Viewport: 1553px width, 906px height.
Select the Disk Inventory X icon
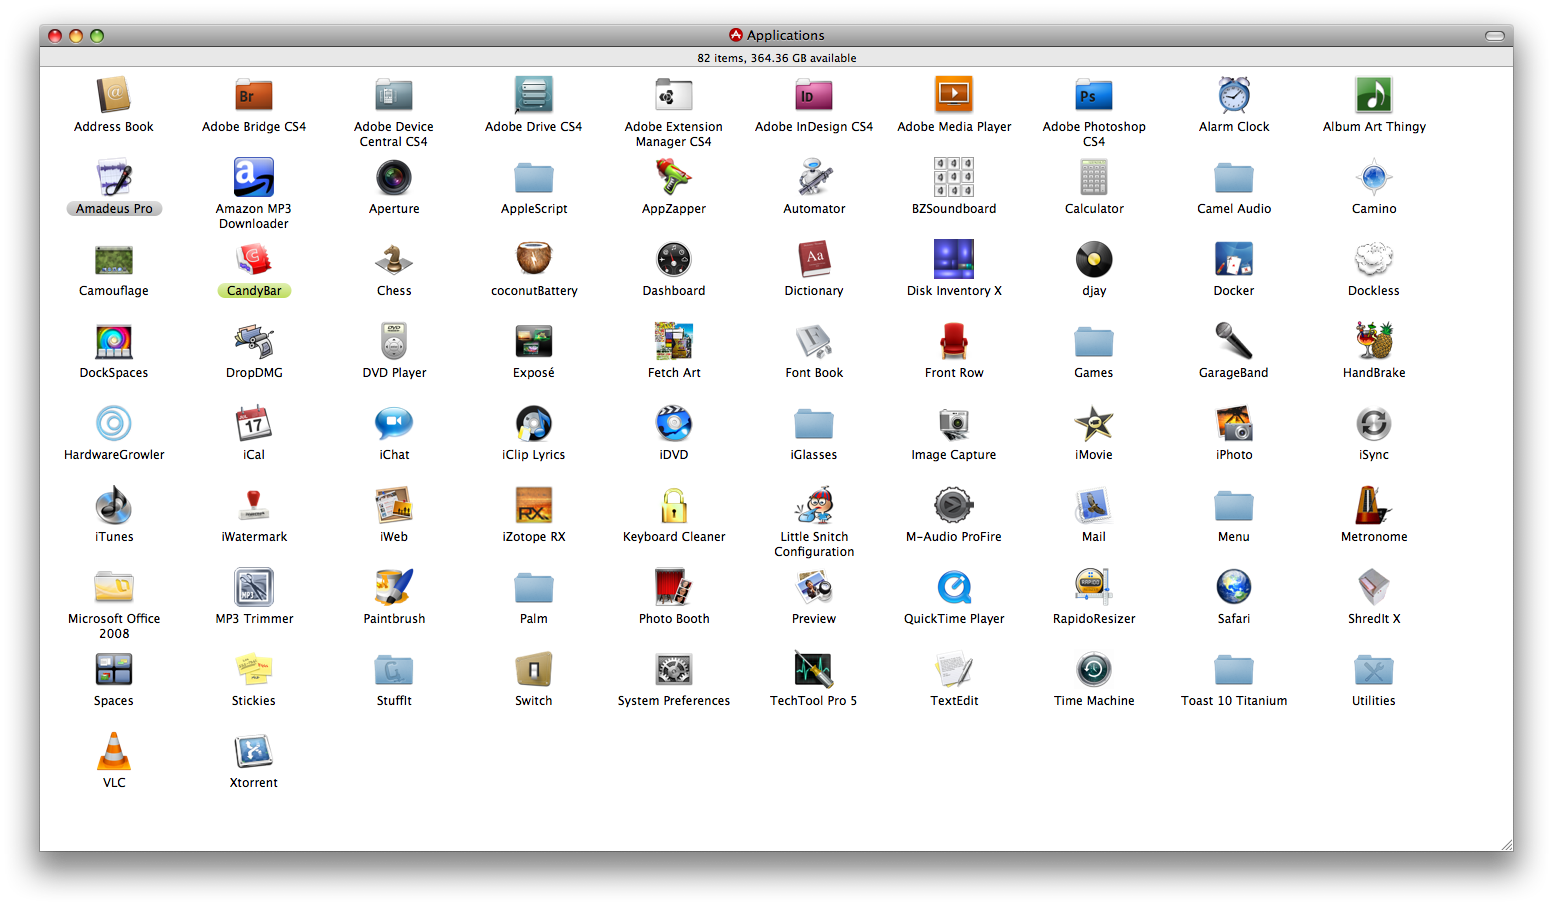point(954,259)
